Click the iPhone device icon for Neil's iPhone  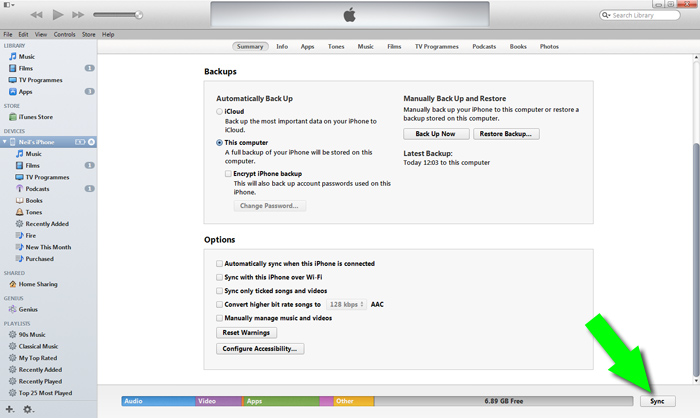(13, 142)
